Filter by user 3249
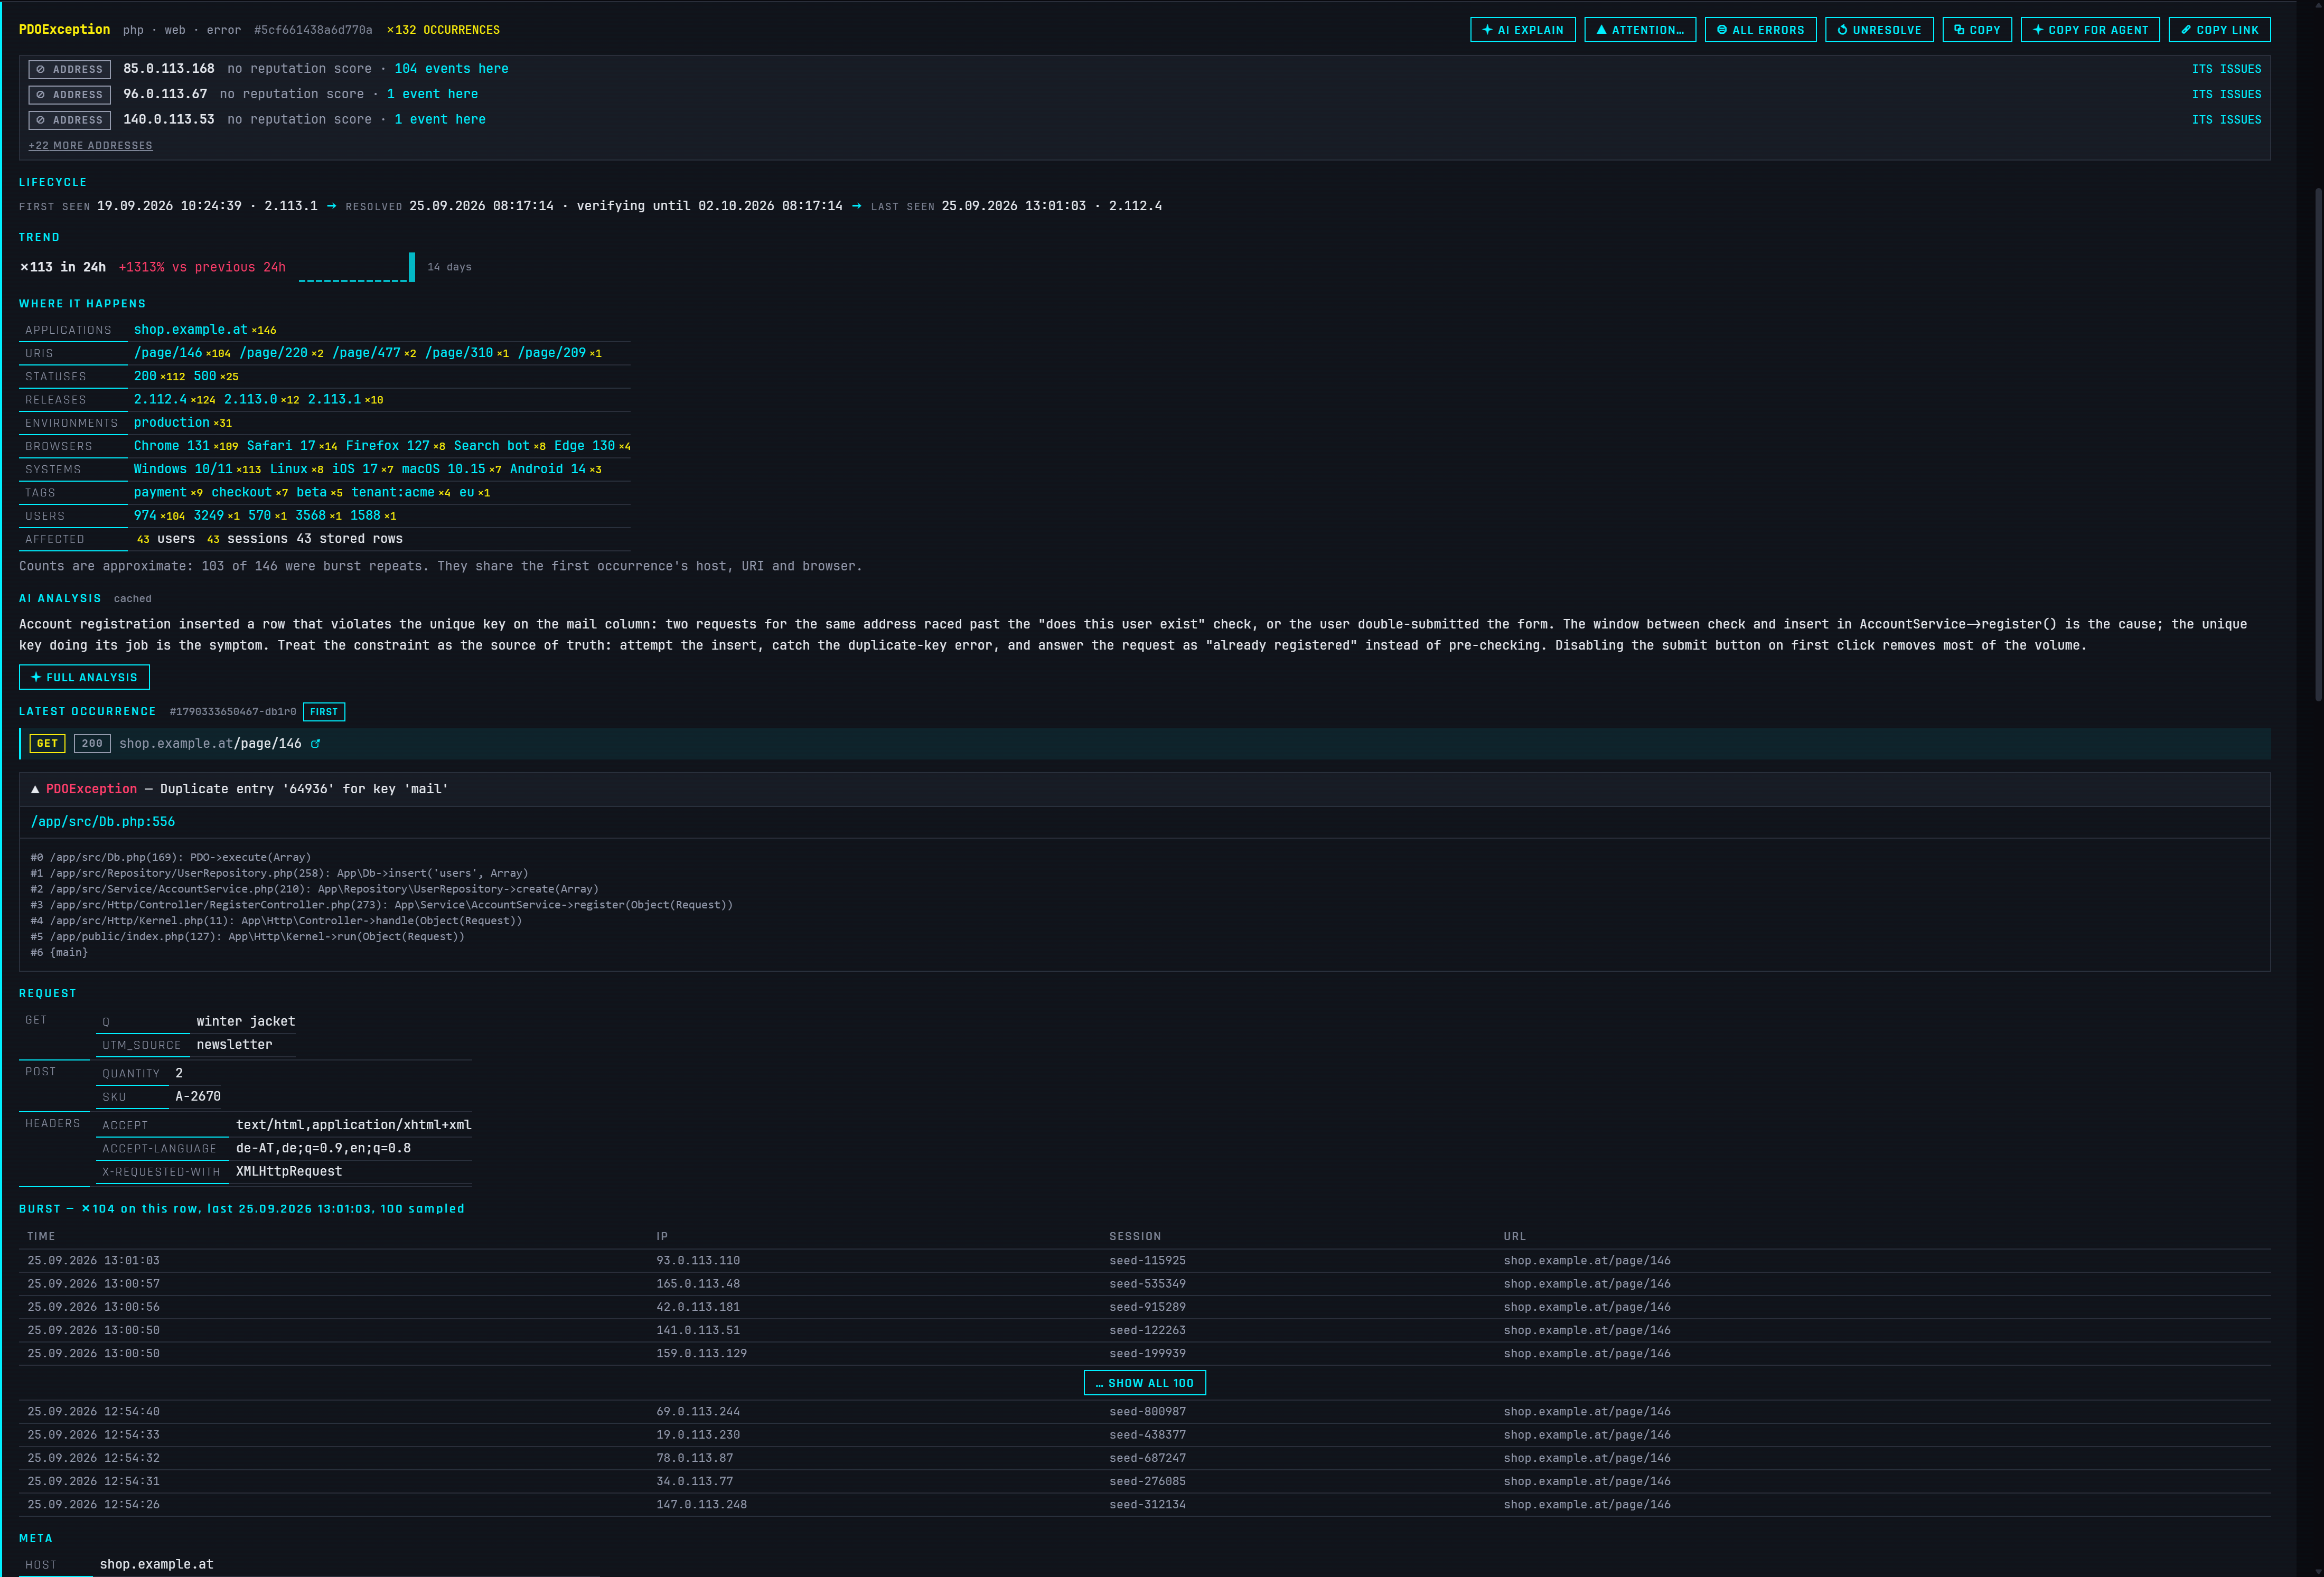Image resolution: width=2324 pixels, height=1577 pixels. (x=209, y=515)
